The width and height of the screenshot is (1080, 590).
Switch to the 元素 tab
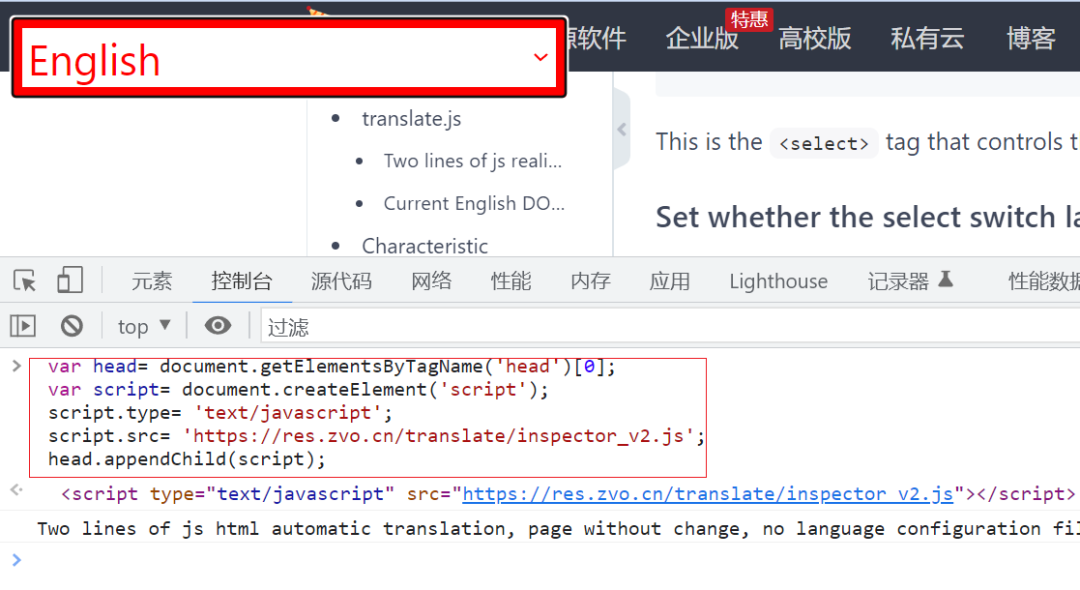coord(152,281)
